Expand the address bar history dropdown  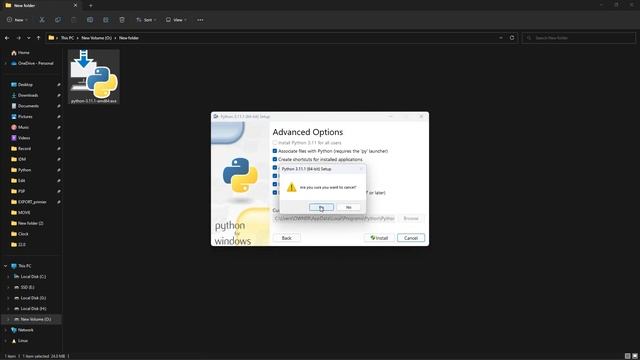(501, 38)
